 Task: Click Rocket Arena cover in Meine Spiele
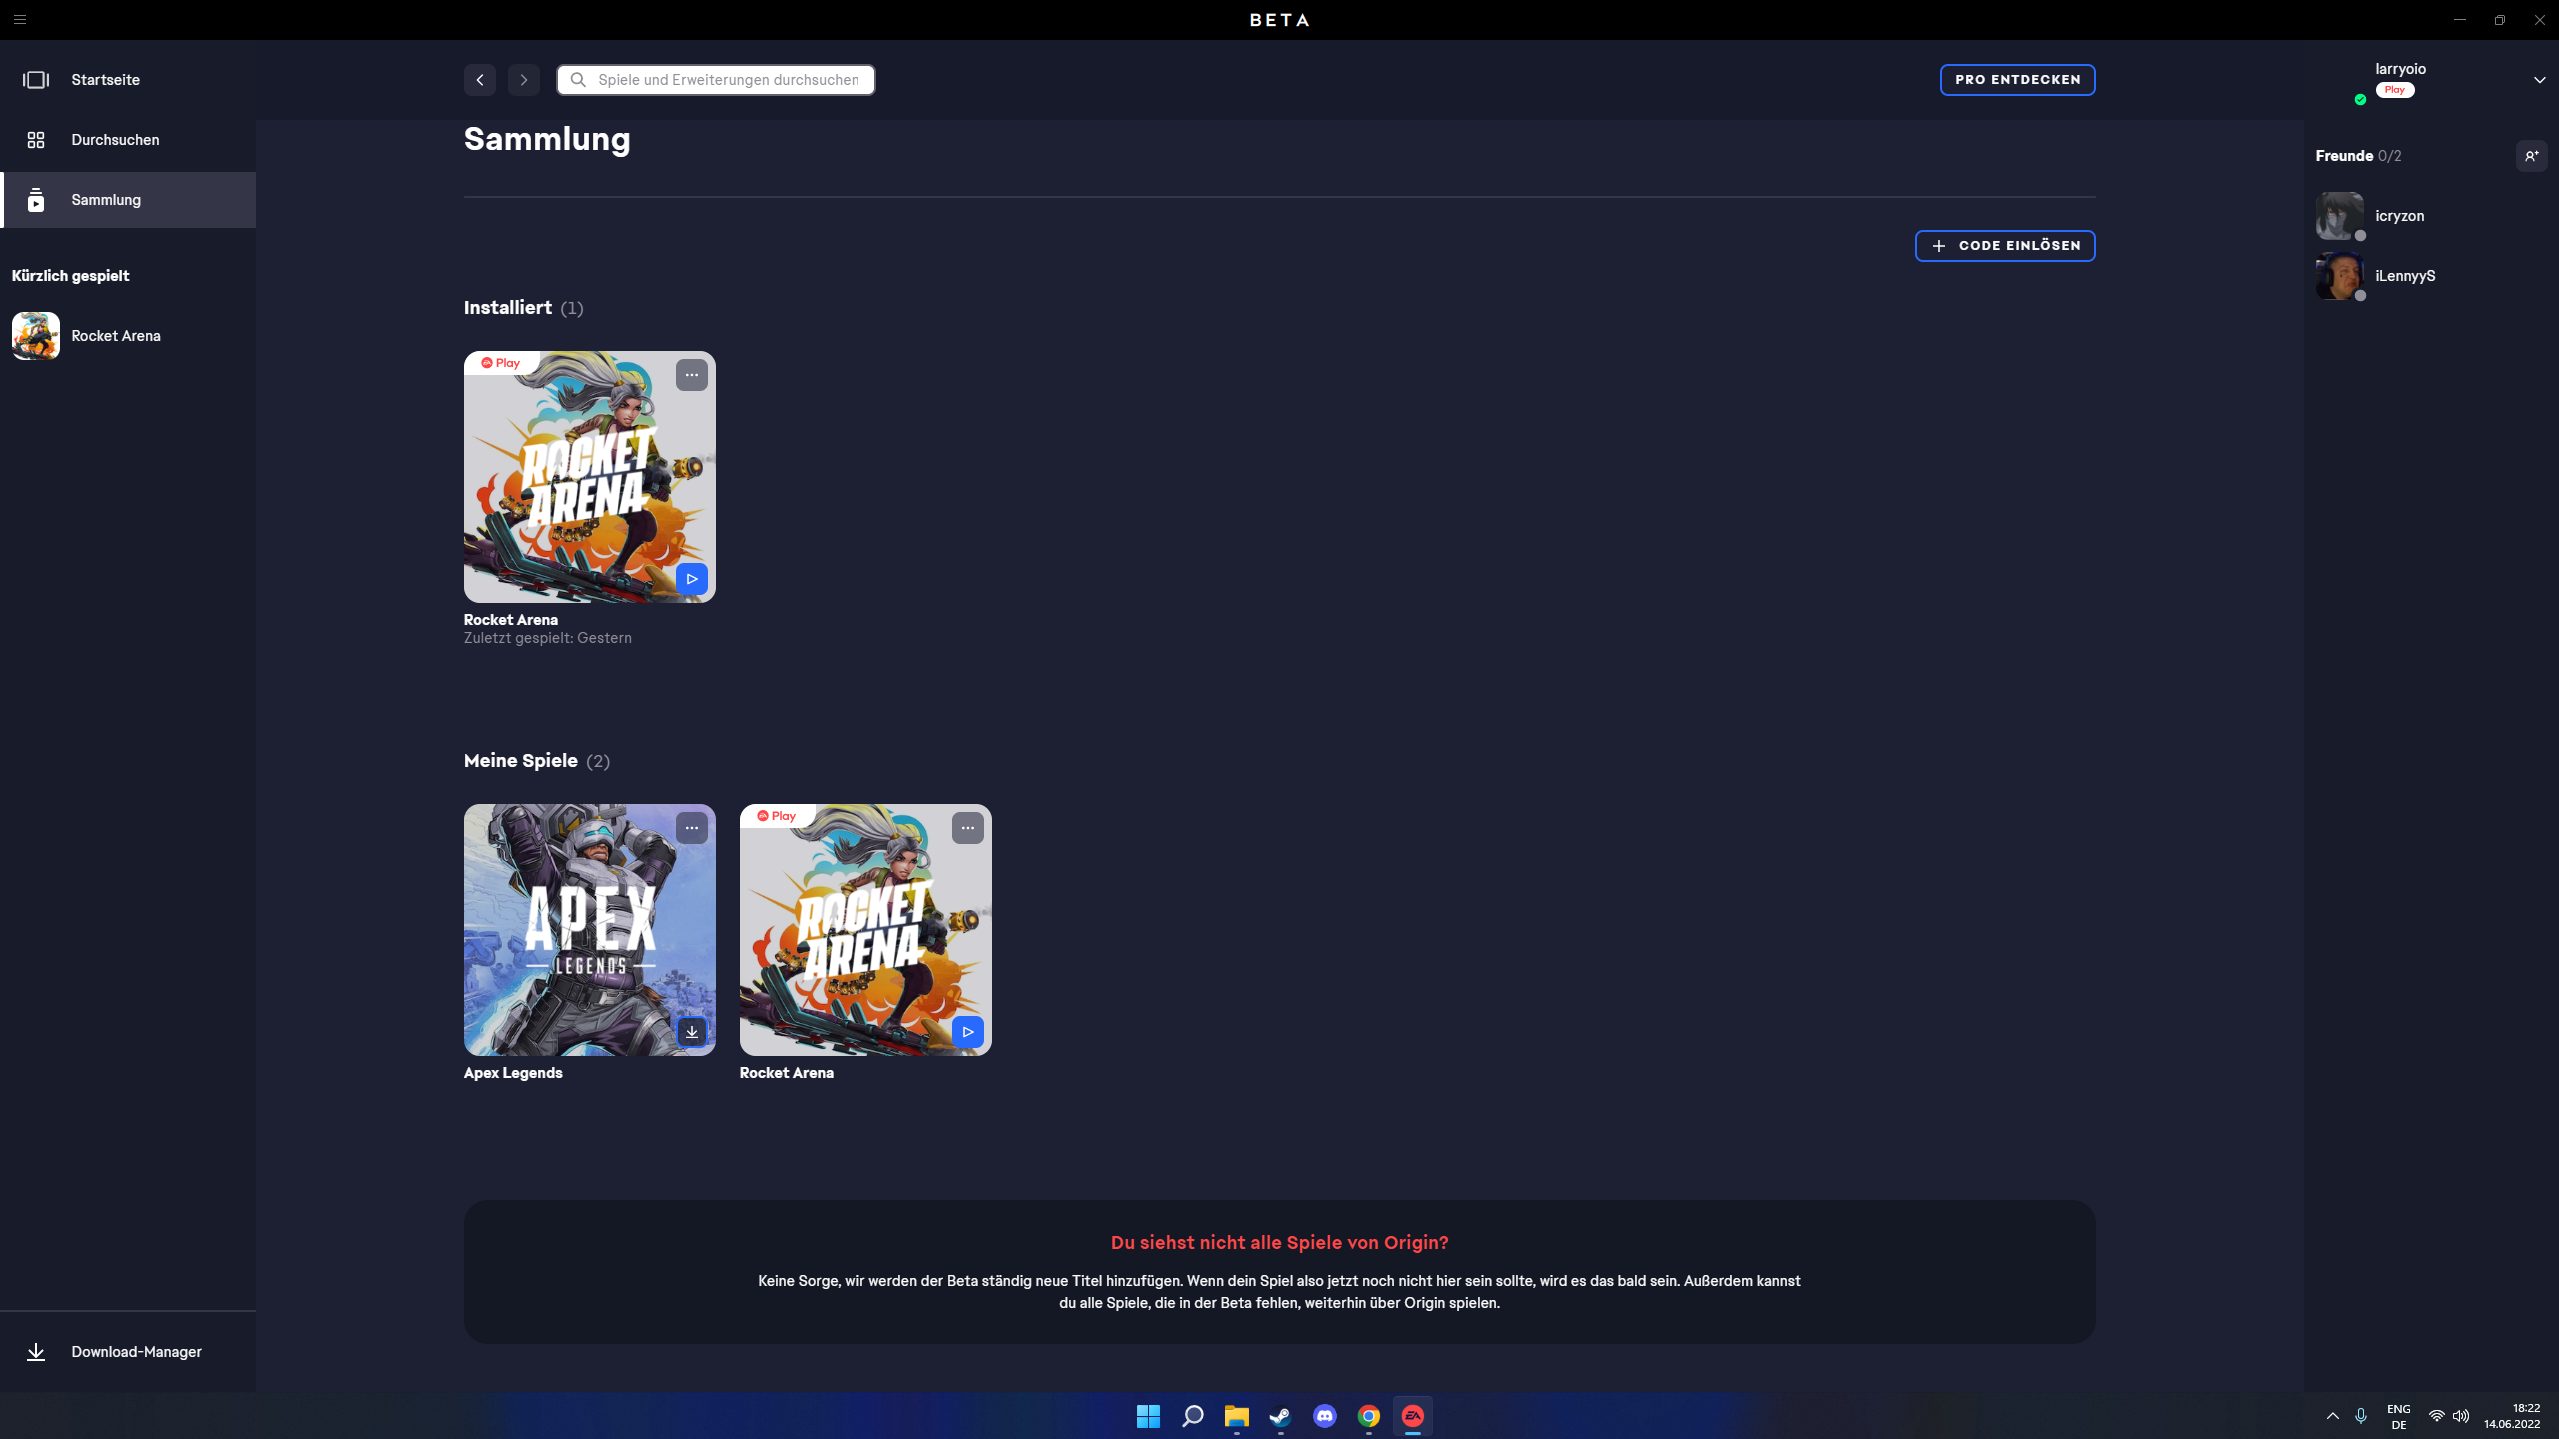click(x=866, y=930)
